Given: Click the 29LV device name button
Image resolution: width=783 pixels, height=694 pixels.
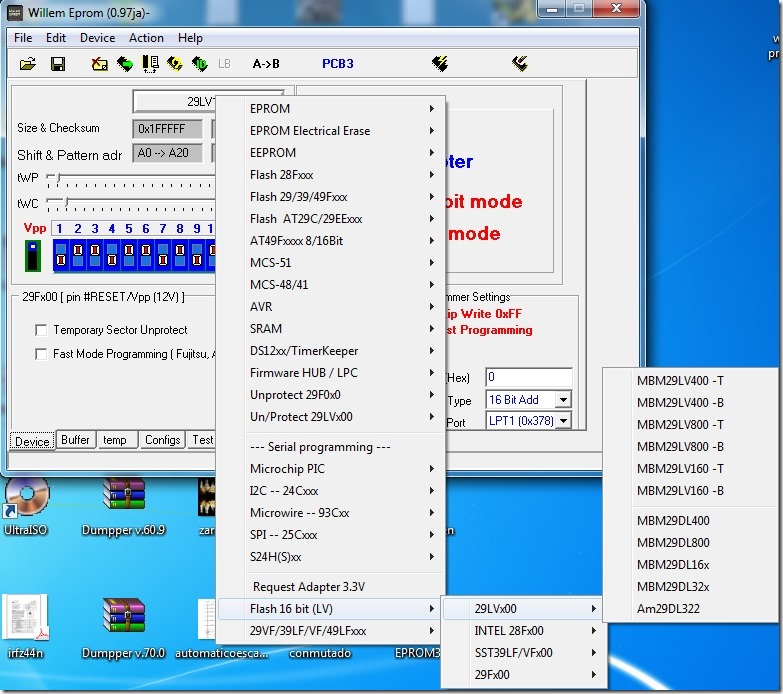Looking at the screenshot, I should click(x=175, y=102).
